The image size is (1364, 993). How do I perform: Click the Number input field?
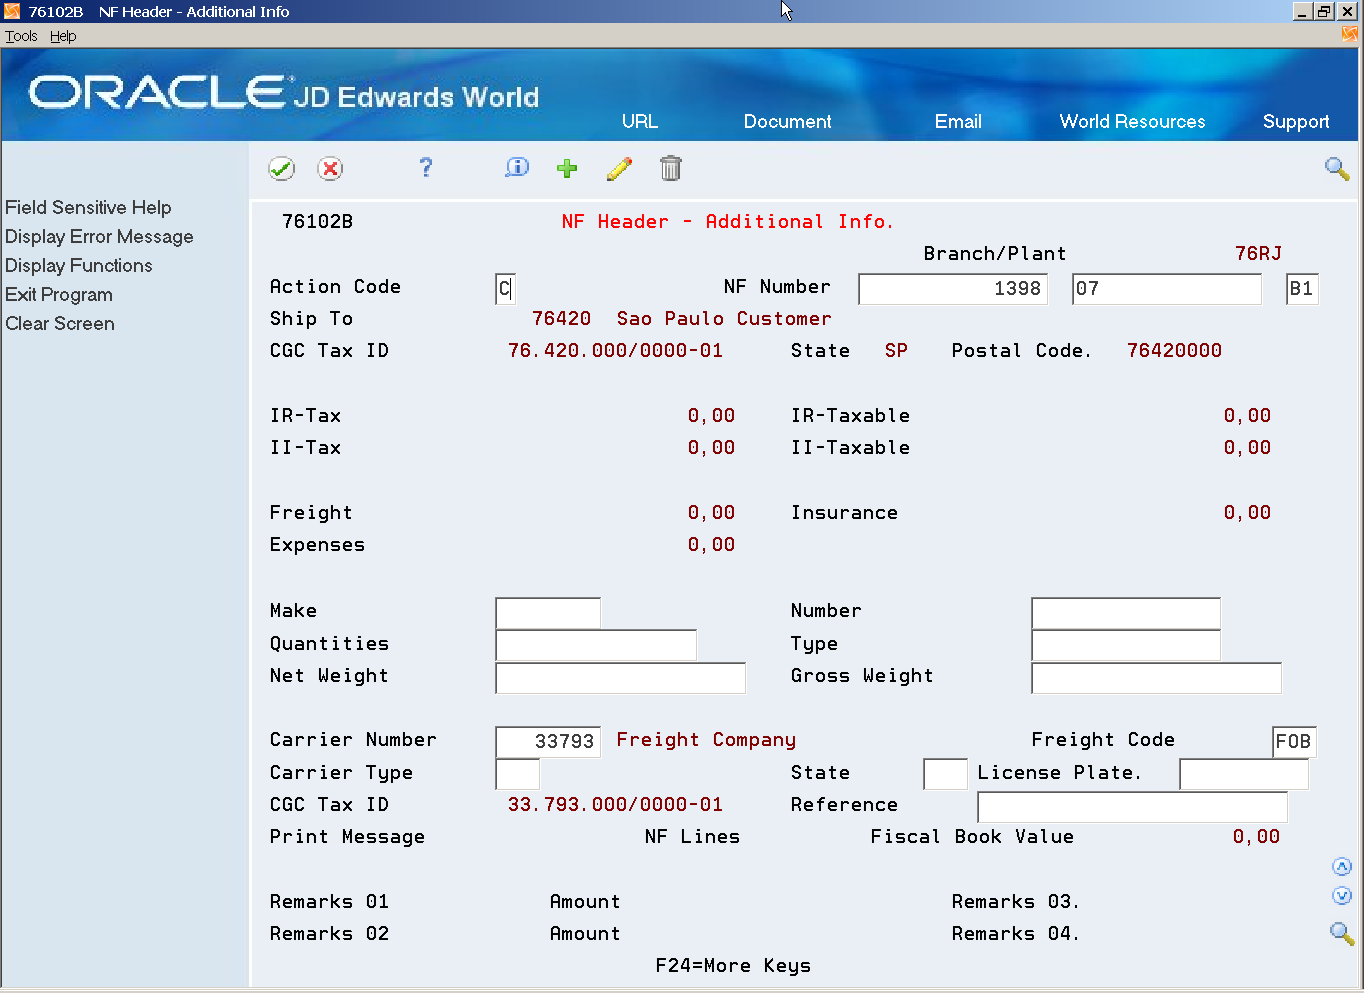pos(1126,612)
